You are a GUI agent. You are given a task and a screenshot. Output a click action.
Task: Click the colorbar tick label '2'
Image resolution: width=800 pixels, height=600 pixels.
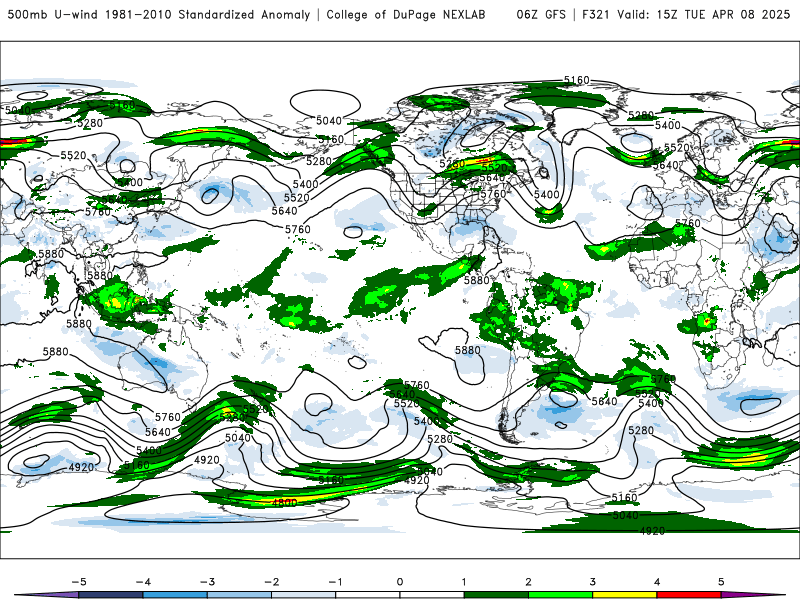pyautogui.click(x=528, y=582)
